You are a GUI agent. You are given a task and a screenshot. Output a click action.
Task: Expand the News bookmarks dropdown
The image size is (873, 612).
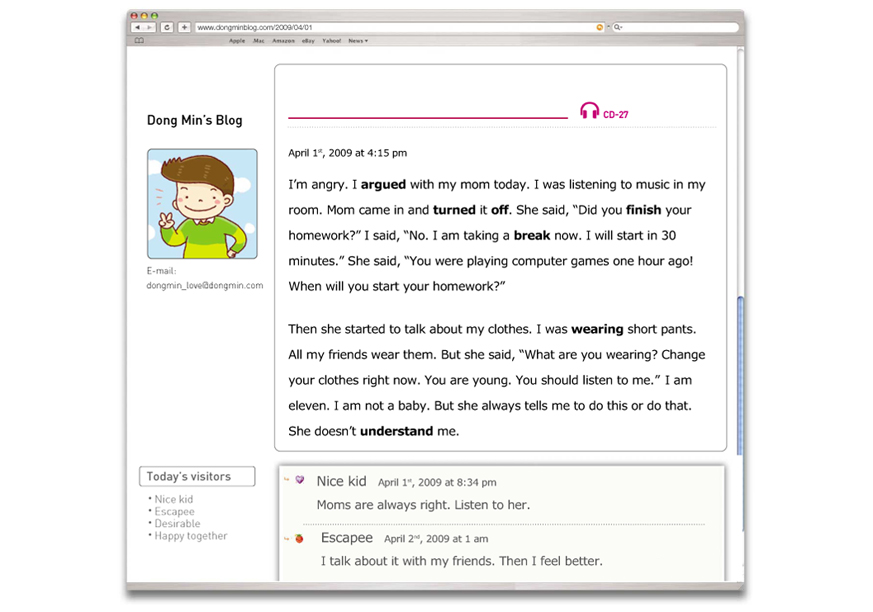pyautogui.click(x=357, y=41)
